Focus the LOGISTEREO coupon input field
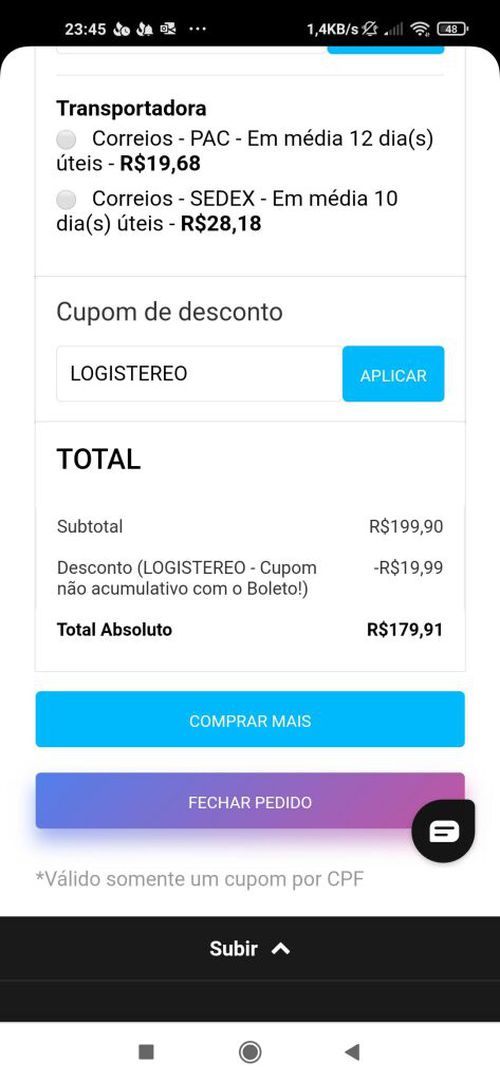 [199, 374]
